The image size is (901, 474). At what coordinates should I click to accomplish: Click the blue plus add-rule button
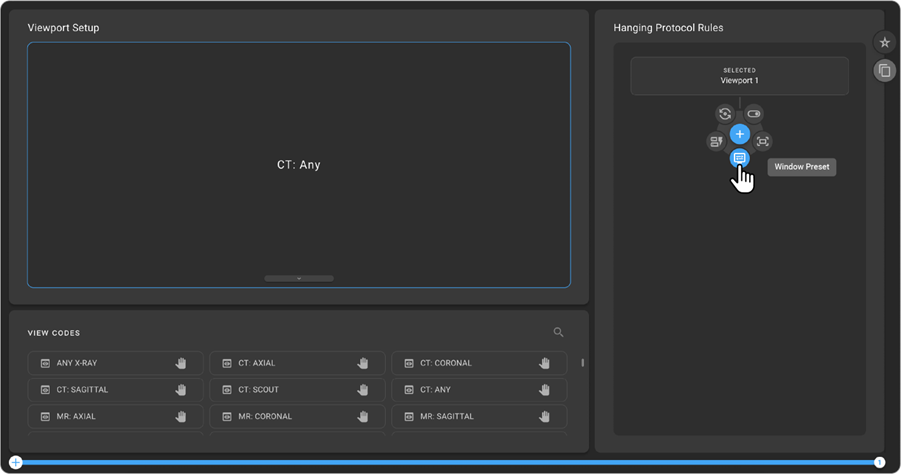739,134
